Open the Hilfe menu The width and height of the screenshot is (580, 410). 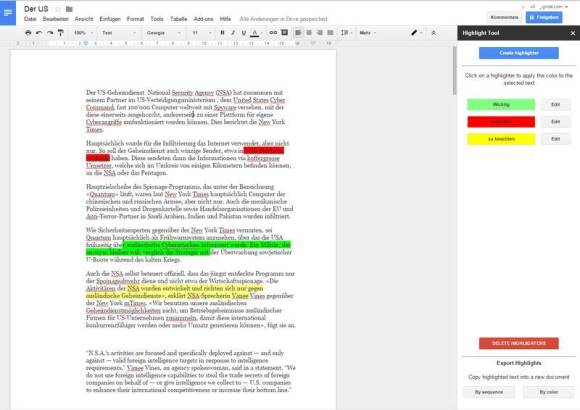pos(225,19)
